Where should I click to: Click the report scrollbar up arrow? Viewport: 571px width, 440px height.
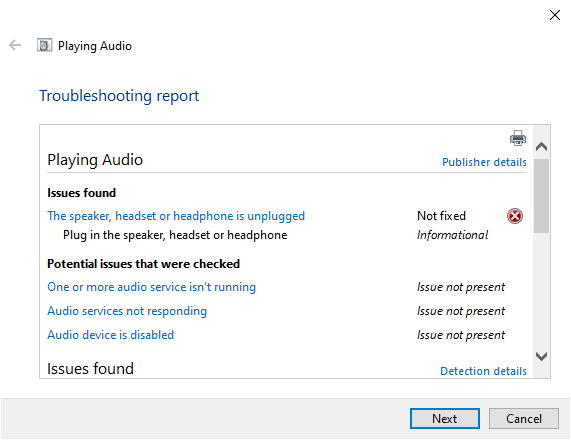tap(542, 147)
